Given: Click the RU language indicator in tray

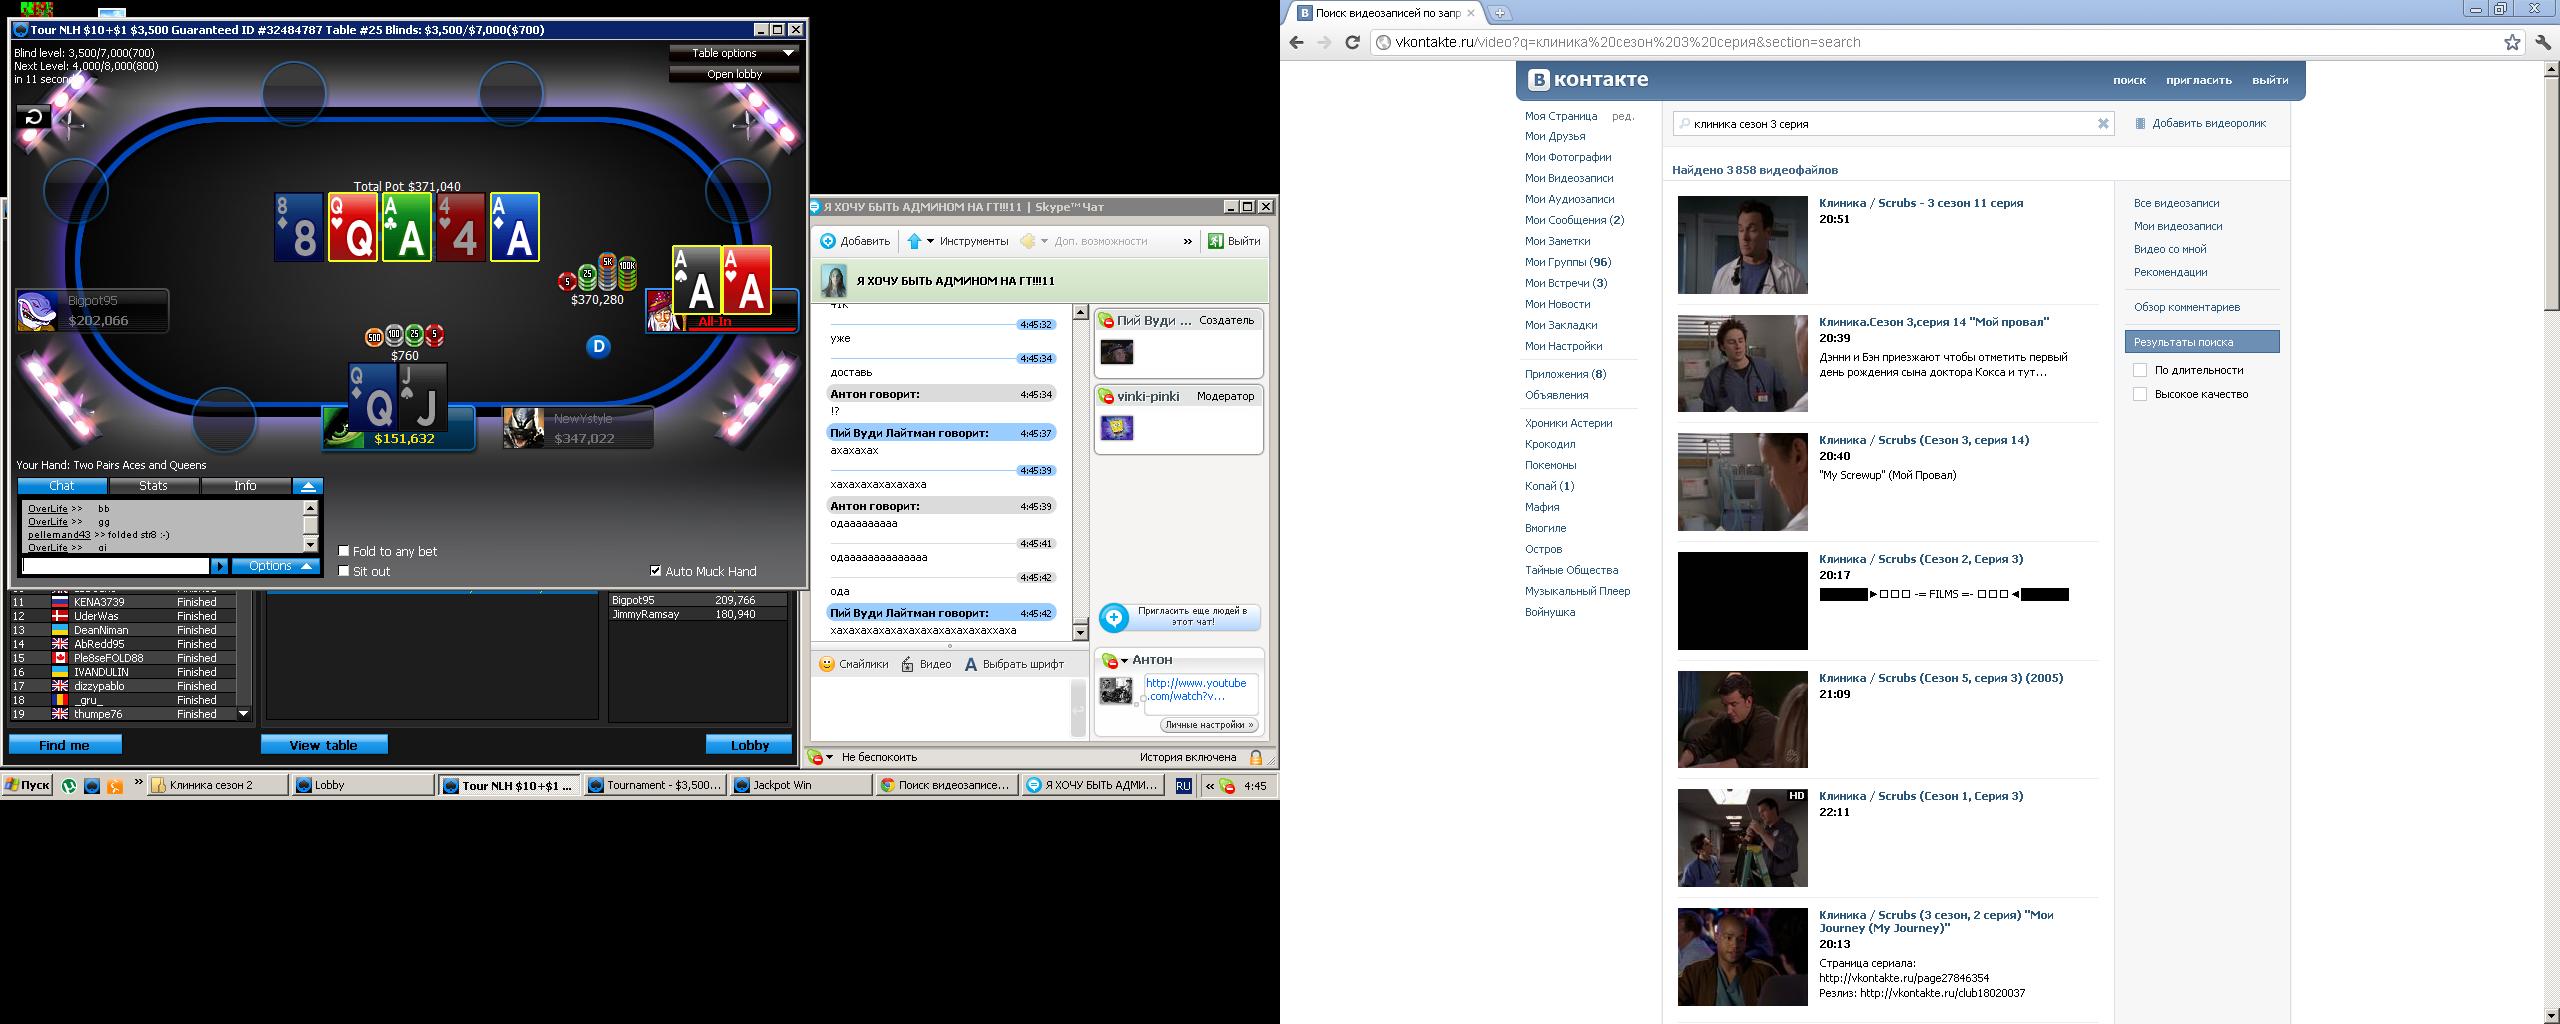Looking at the screenshot, I should pos(1184,786).
